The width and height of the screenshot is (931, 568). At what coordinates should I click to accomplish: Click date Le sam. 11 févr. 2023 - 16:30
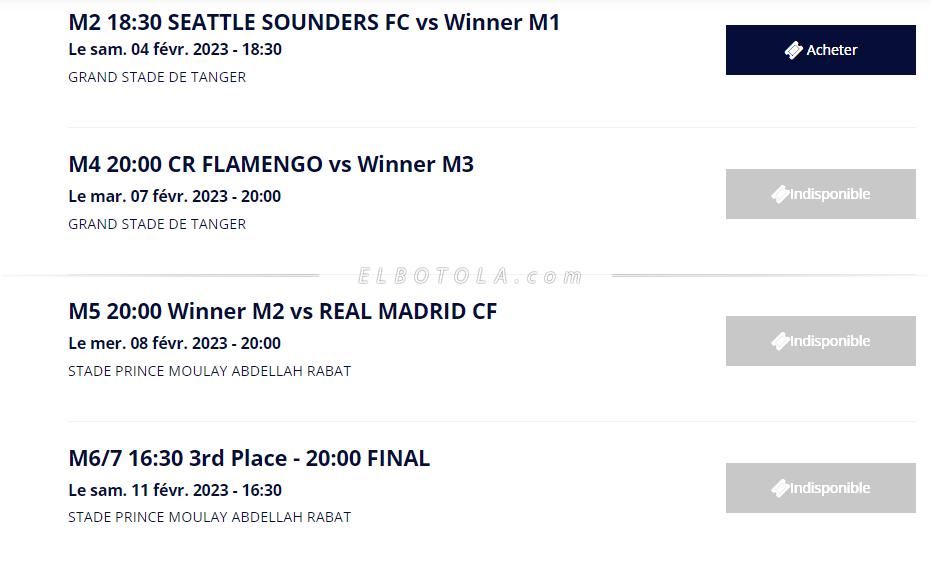click(x=175, y=490)
